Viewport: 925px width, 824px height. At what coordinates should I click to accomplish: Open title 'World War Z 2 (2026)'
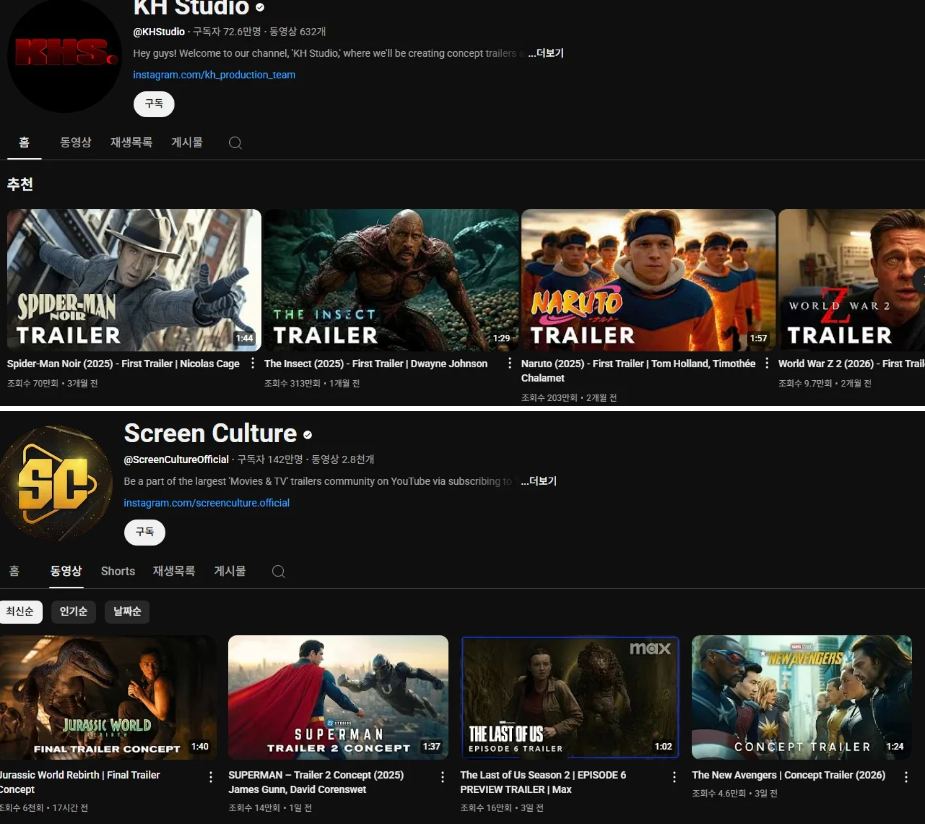pos(851,363)
